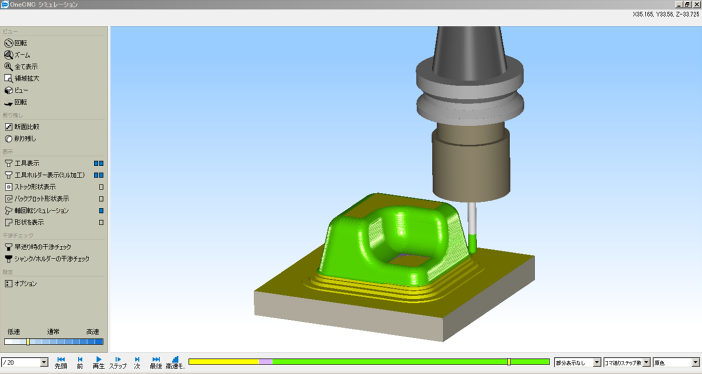Run シャンク/ホルダーの干渉チェック holder collision check
Screen dimensions: 702x374
(x=47, y=259)
